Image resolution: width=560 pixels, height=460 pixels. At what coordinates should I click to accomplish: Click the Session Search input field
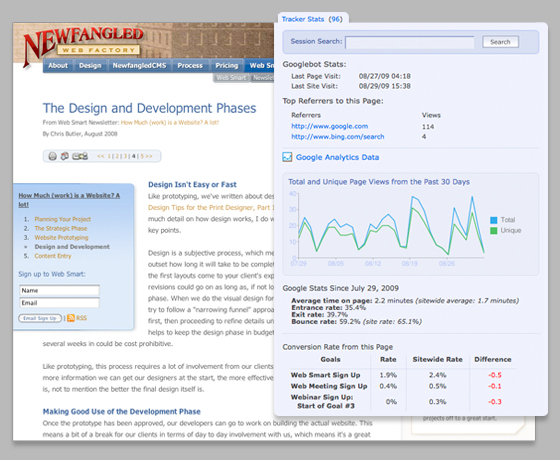(410, 42)
